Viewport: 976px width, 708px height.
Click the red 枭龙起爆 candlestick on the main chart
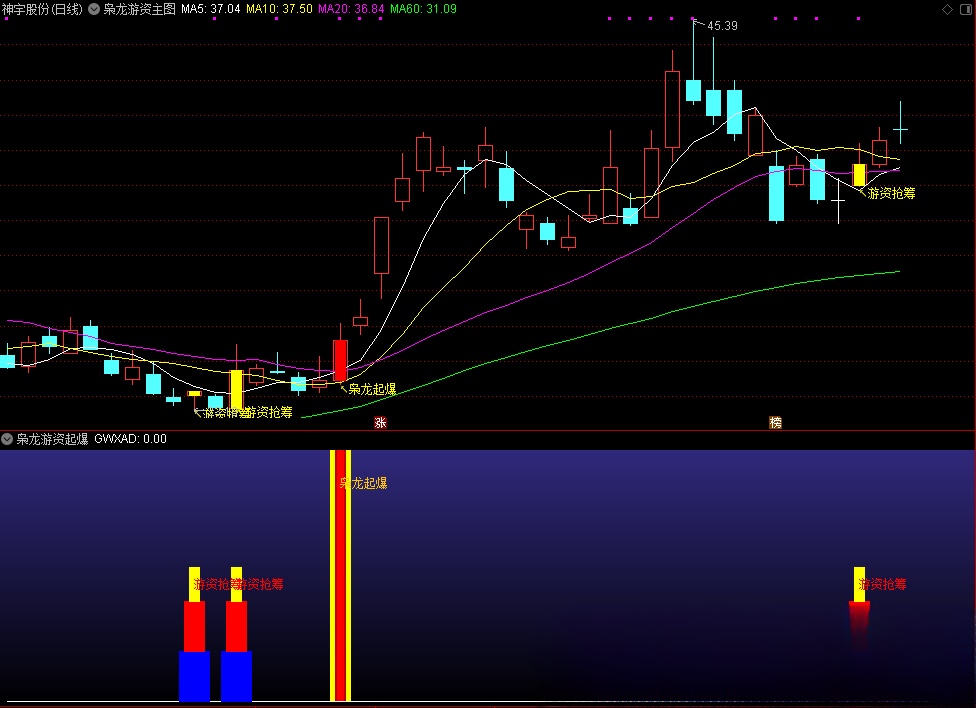[x=340, y=360]
